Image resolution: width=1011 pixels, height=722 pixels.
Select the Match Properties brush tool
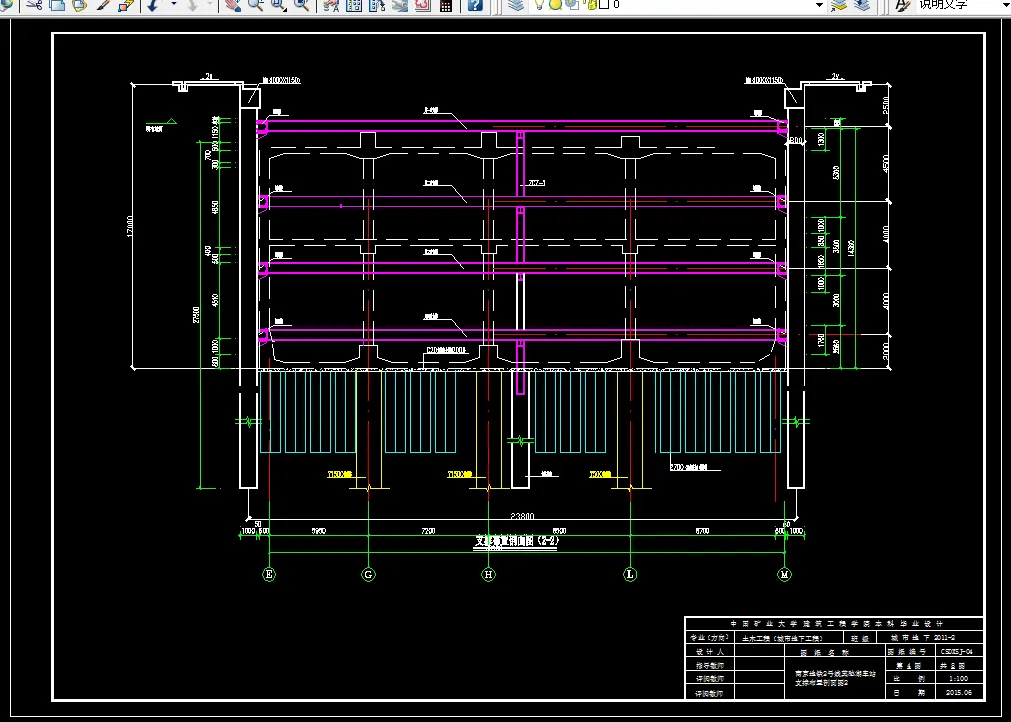(103, 5)
